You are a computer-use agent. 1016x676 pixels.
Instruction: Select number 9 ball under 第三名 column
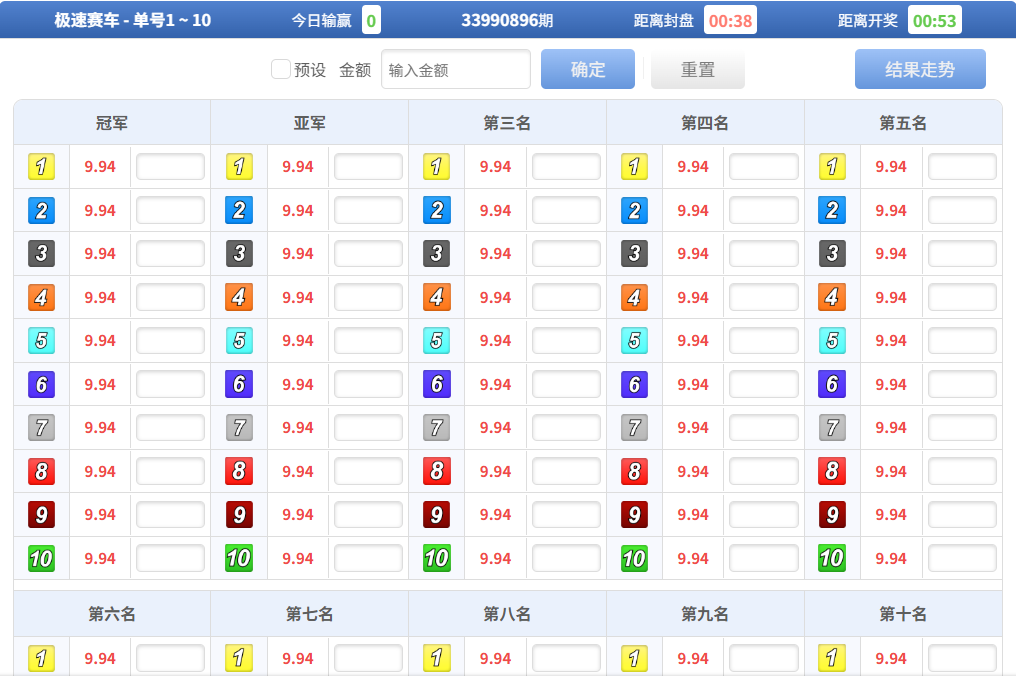437,514
